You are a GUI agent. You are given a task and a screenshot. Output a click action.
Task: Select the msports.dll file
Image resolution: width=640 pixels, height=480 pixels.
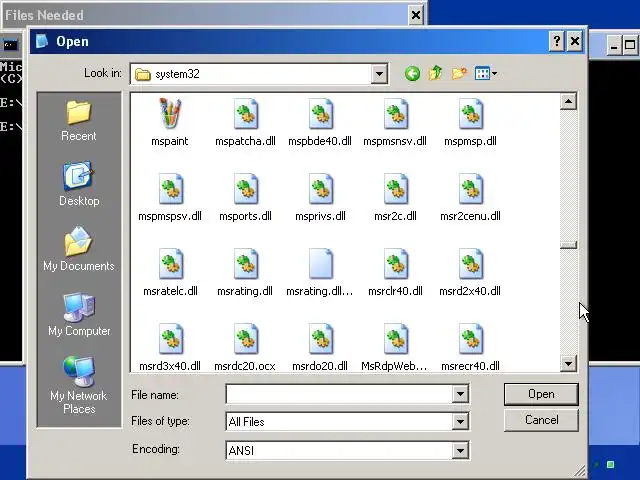pyautogui.click(x=245, y=197)
